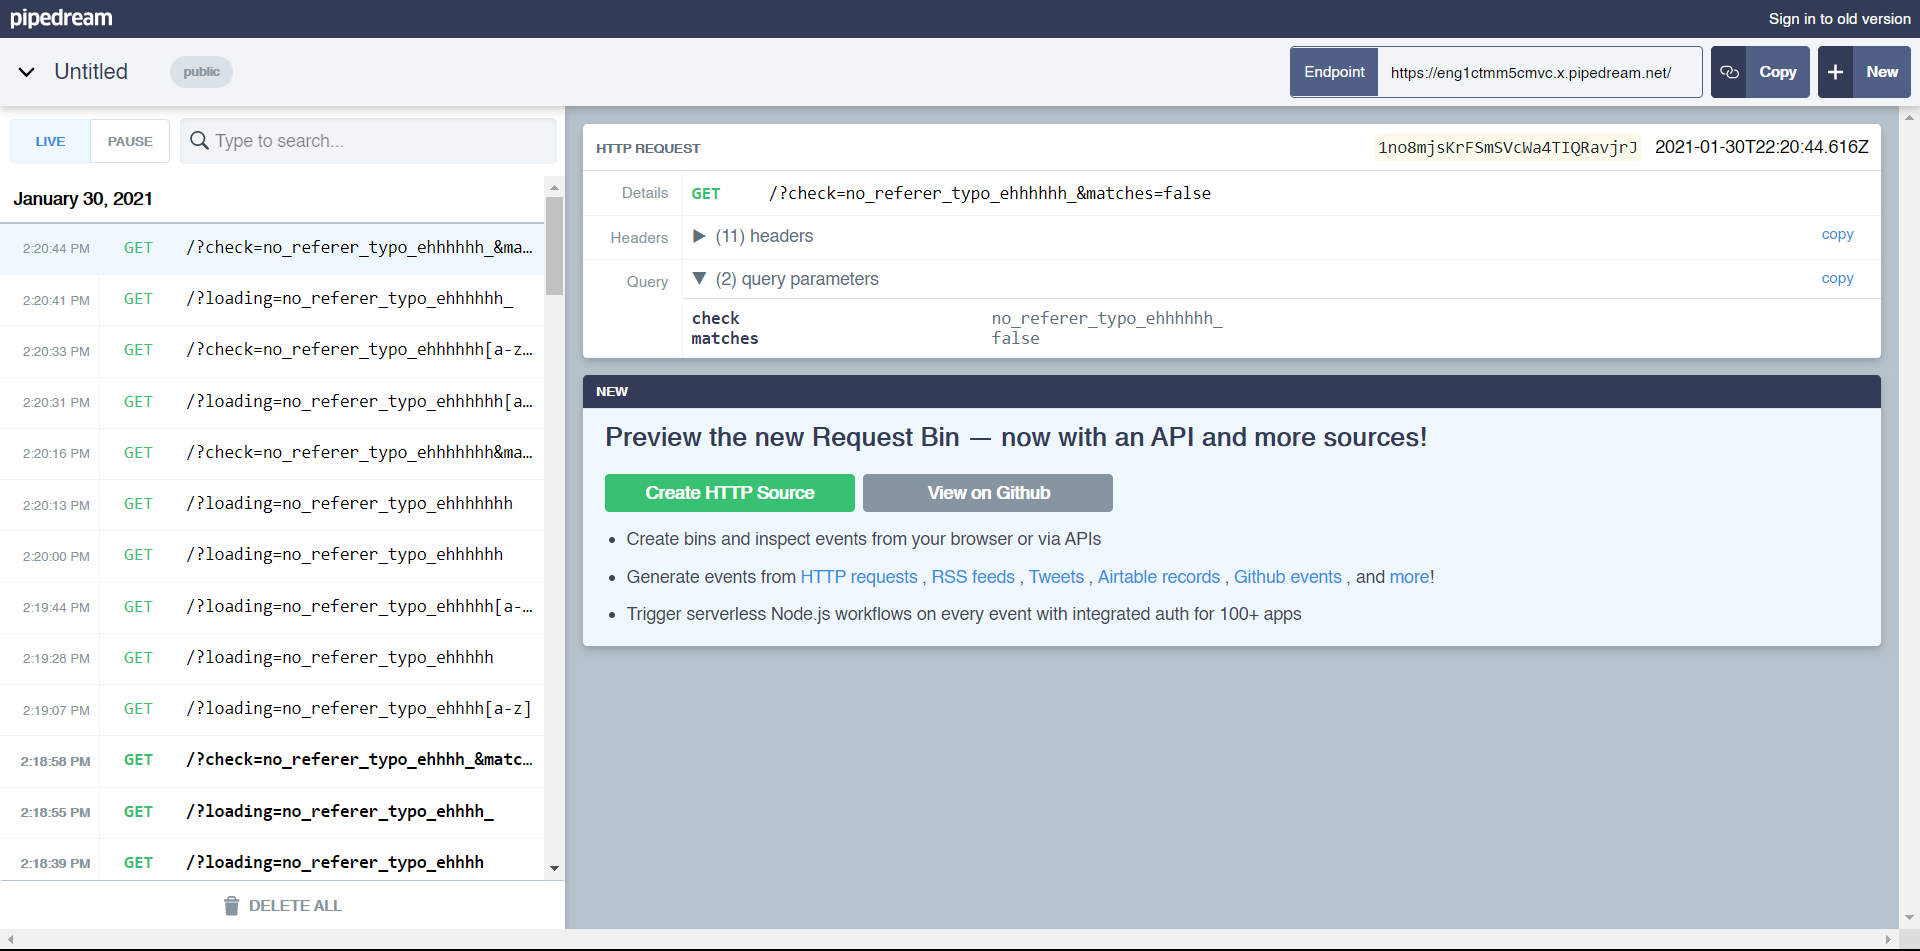Open the dropdown chevron next to Untitled
The width and height of the screenshot is (1920, 951).
point(27,72)
